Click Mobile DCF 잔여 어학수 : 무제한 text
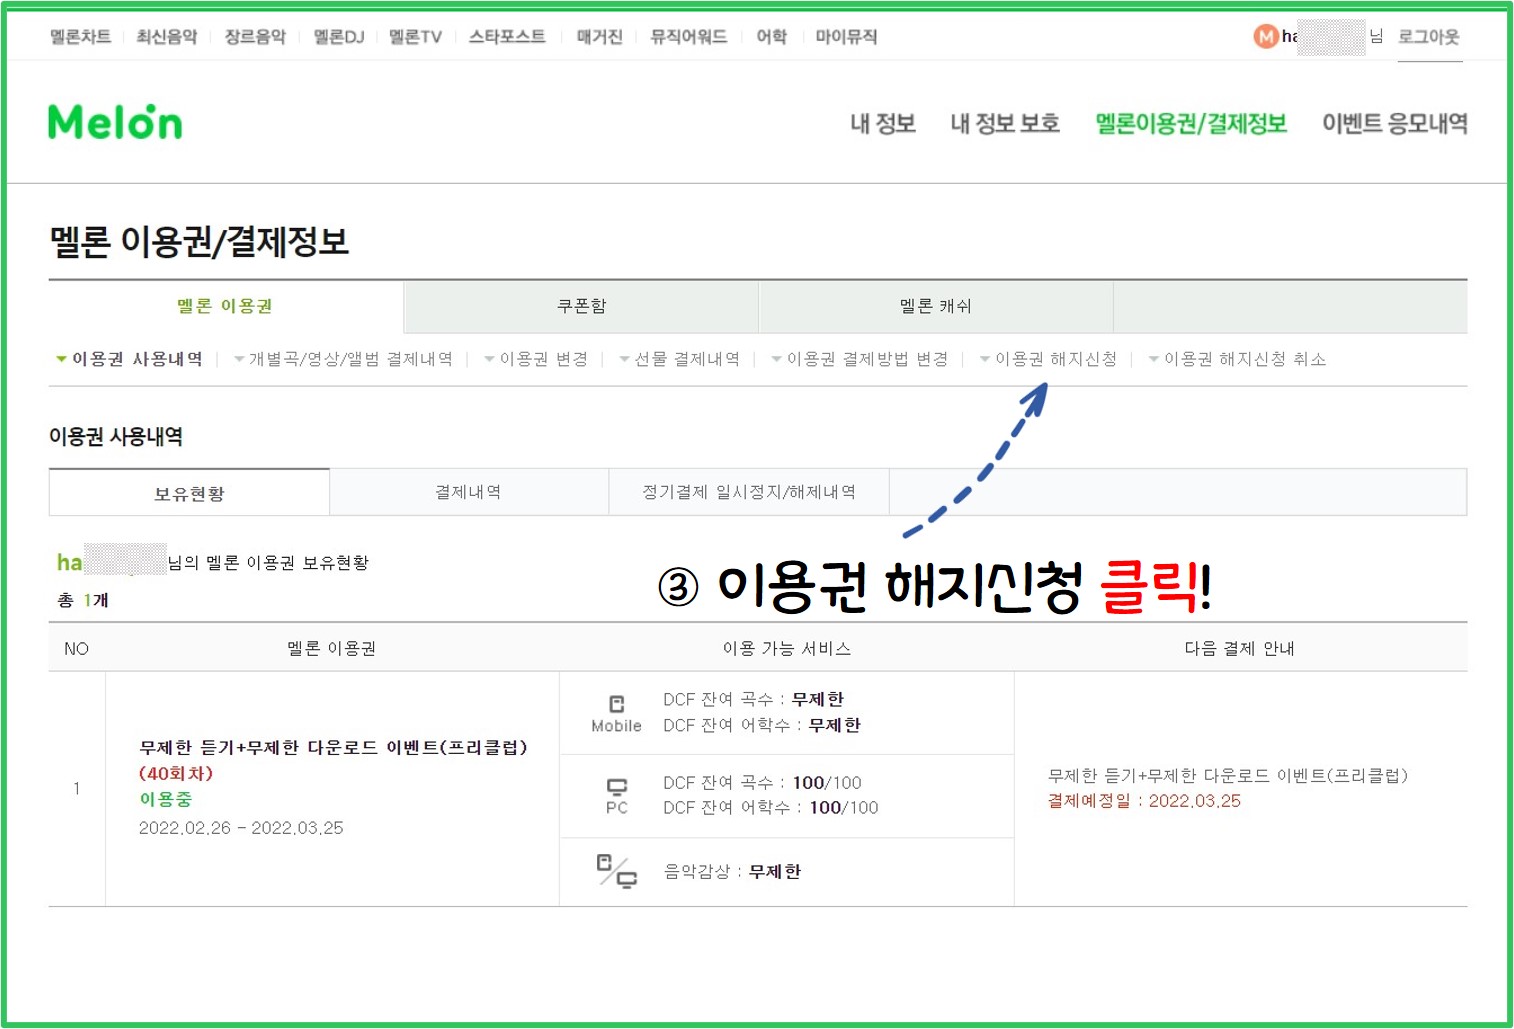1514x1029 pixels. click(762, 725)
